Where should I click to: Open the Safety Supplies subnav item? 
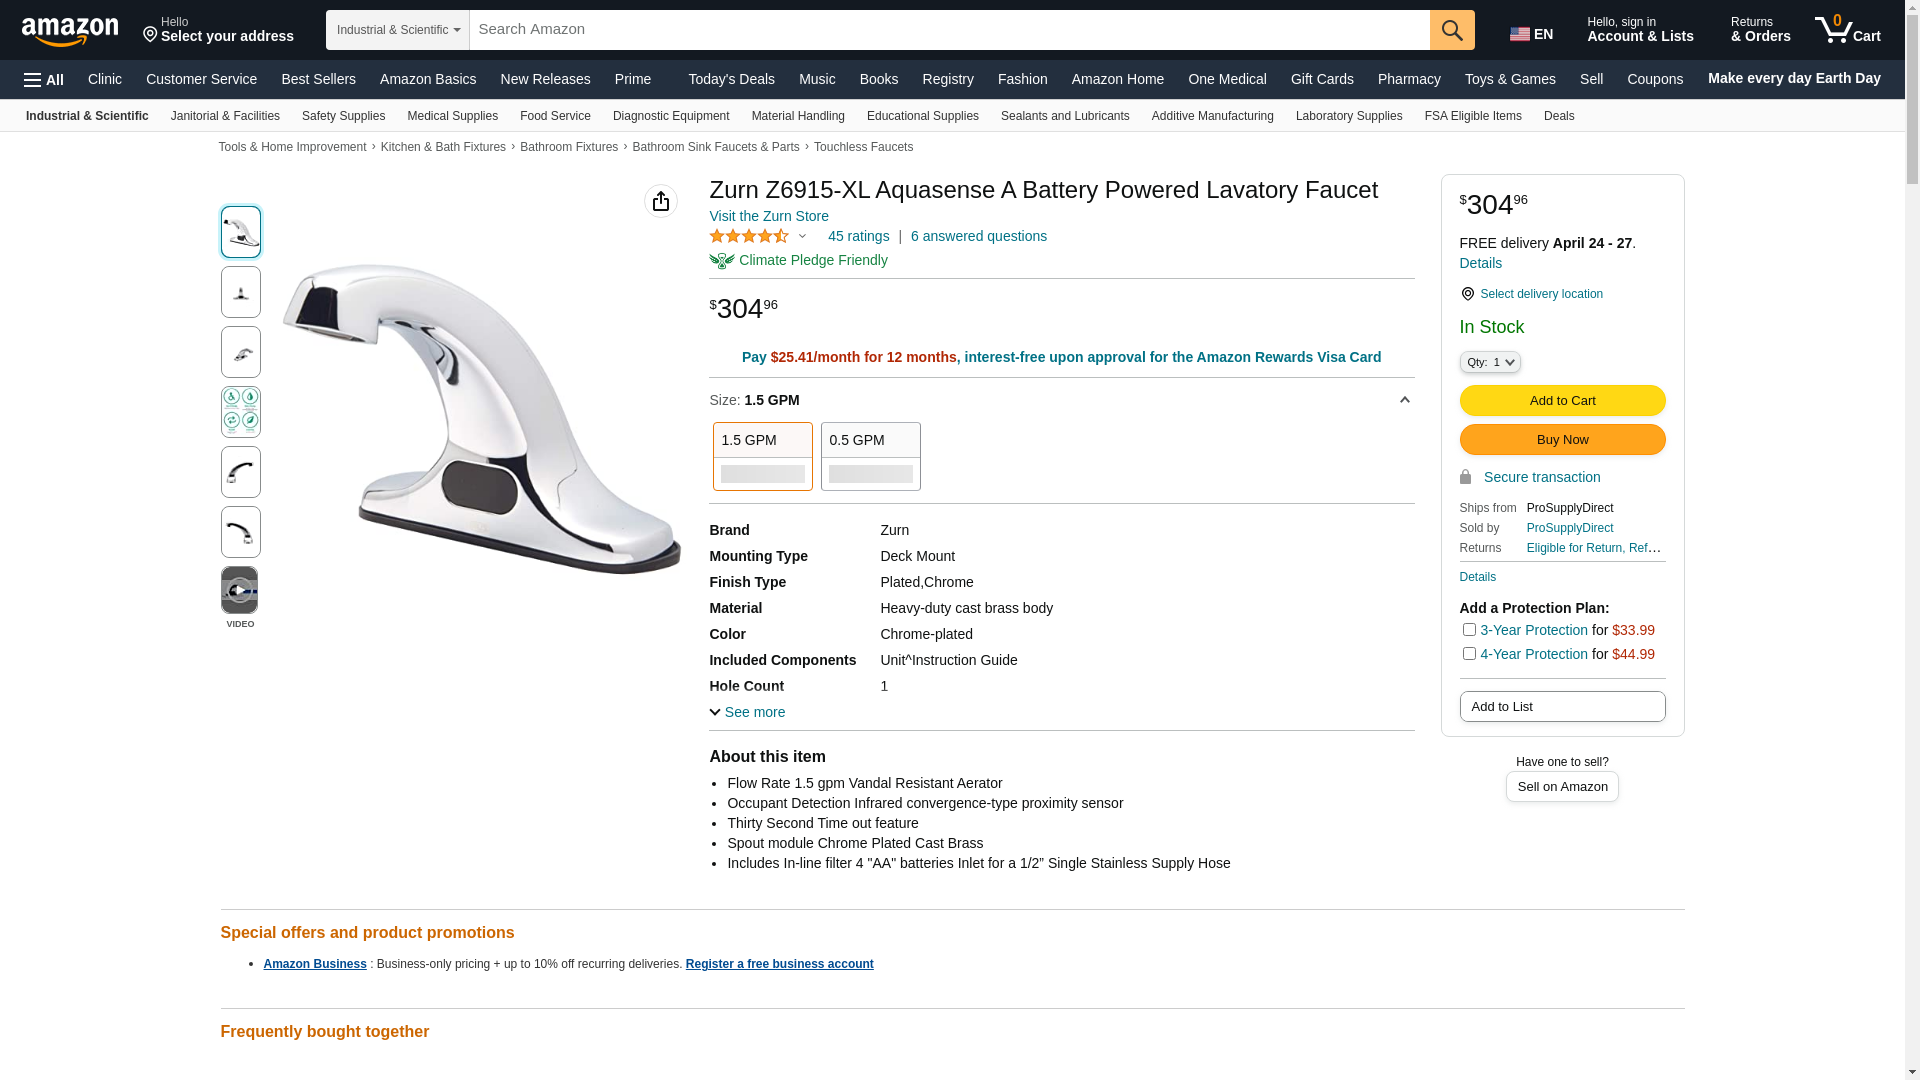(x=343, y=116)
